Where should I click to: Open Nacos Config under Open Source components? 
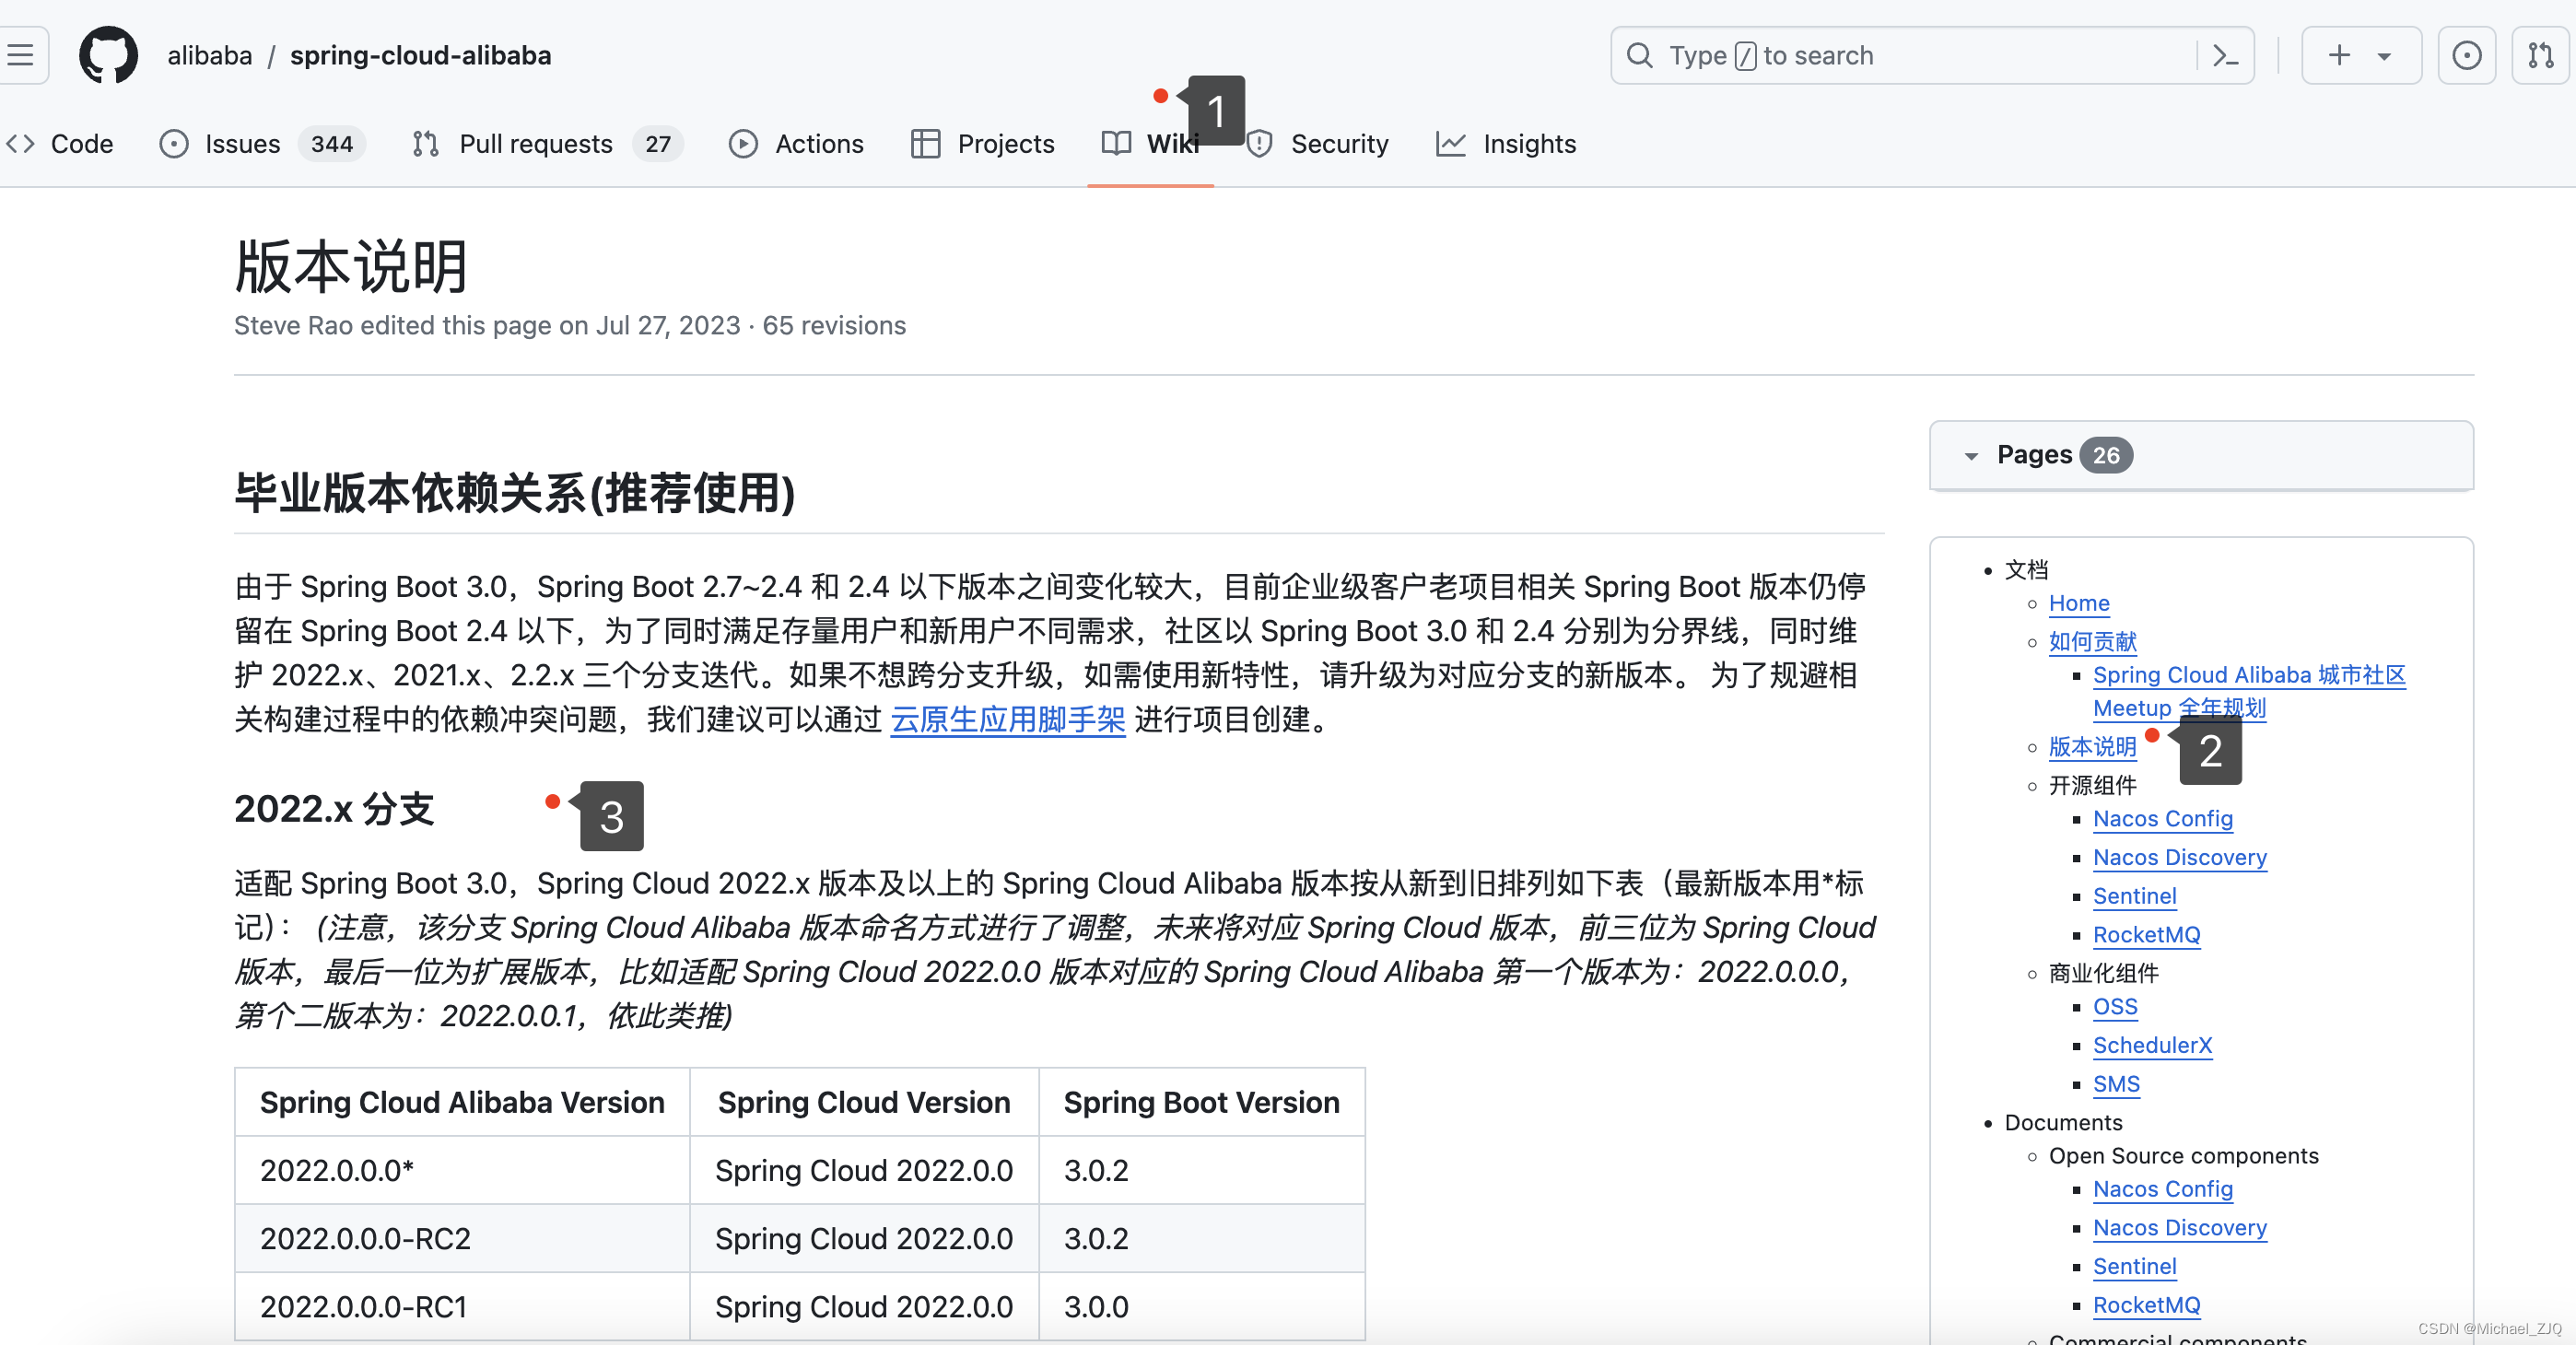(2163, 1189)
